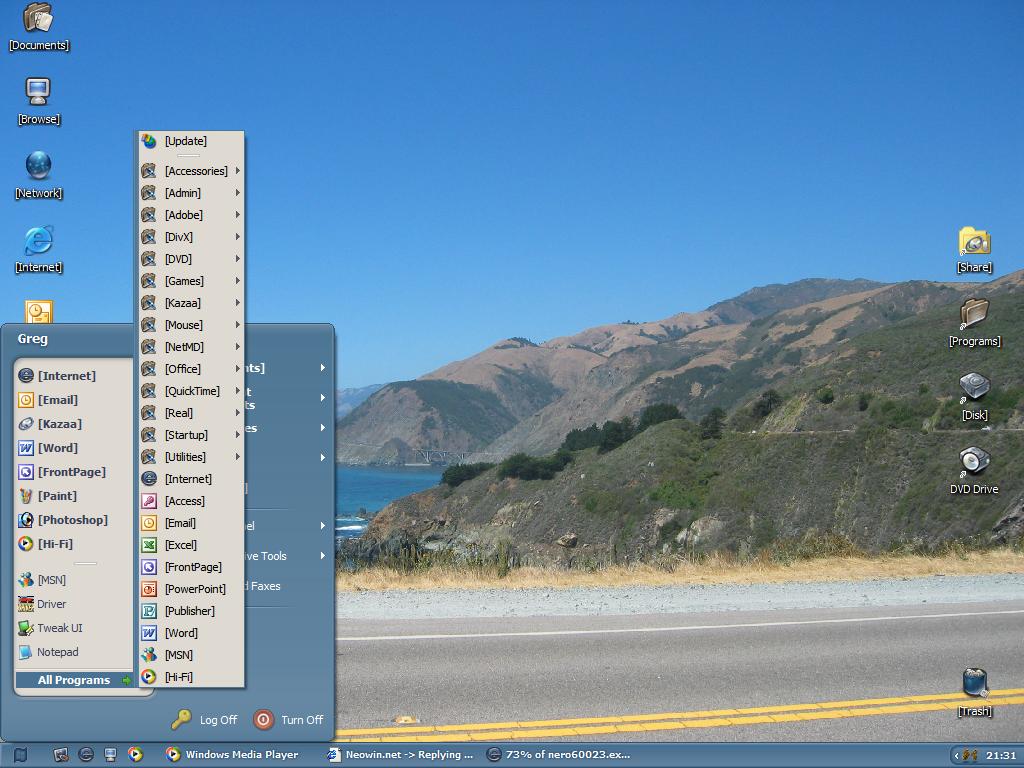Viewport: 1024px width, 768px height.
Task: Open the [Documents] desktop icon
Action: click(x=39, y=27)
